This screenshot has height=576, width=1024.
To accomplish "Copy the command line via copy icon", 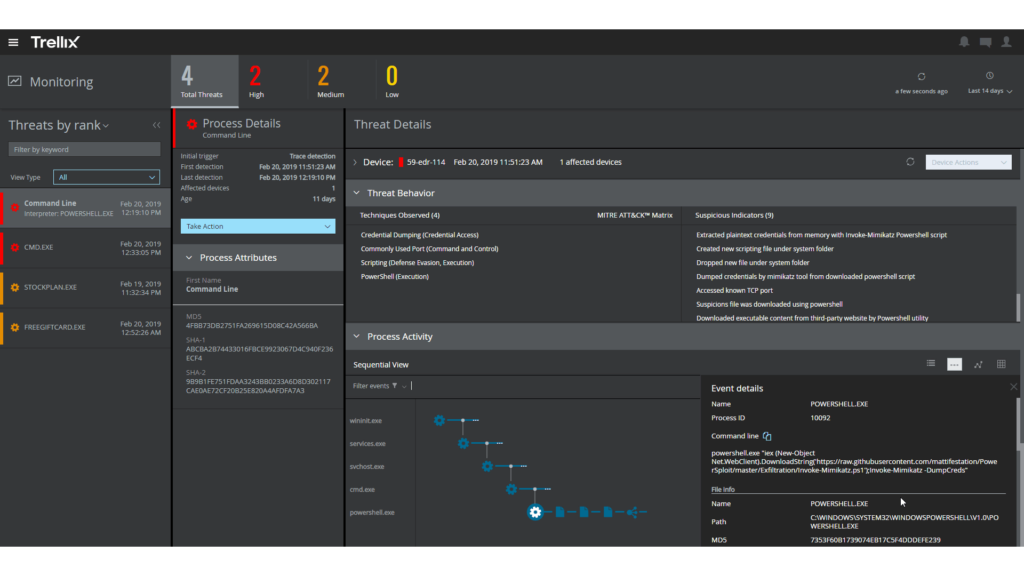I will click(x=767, y=436).
